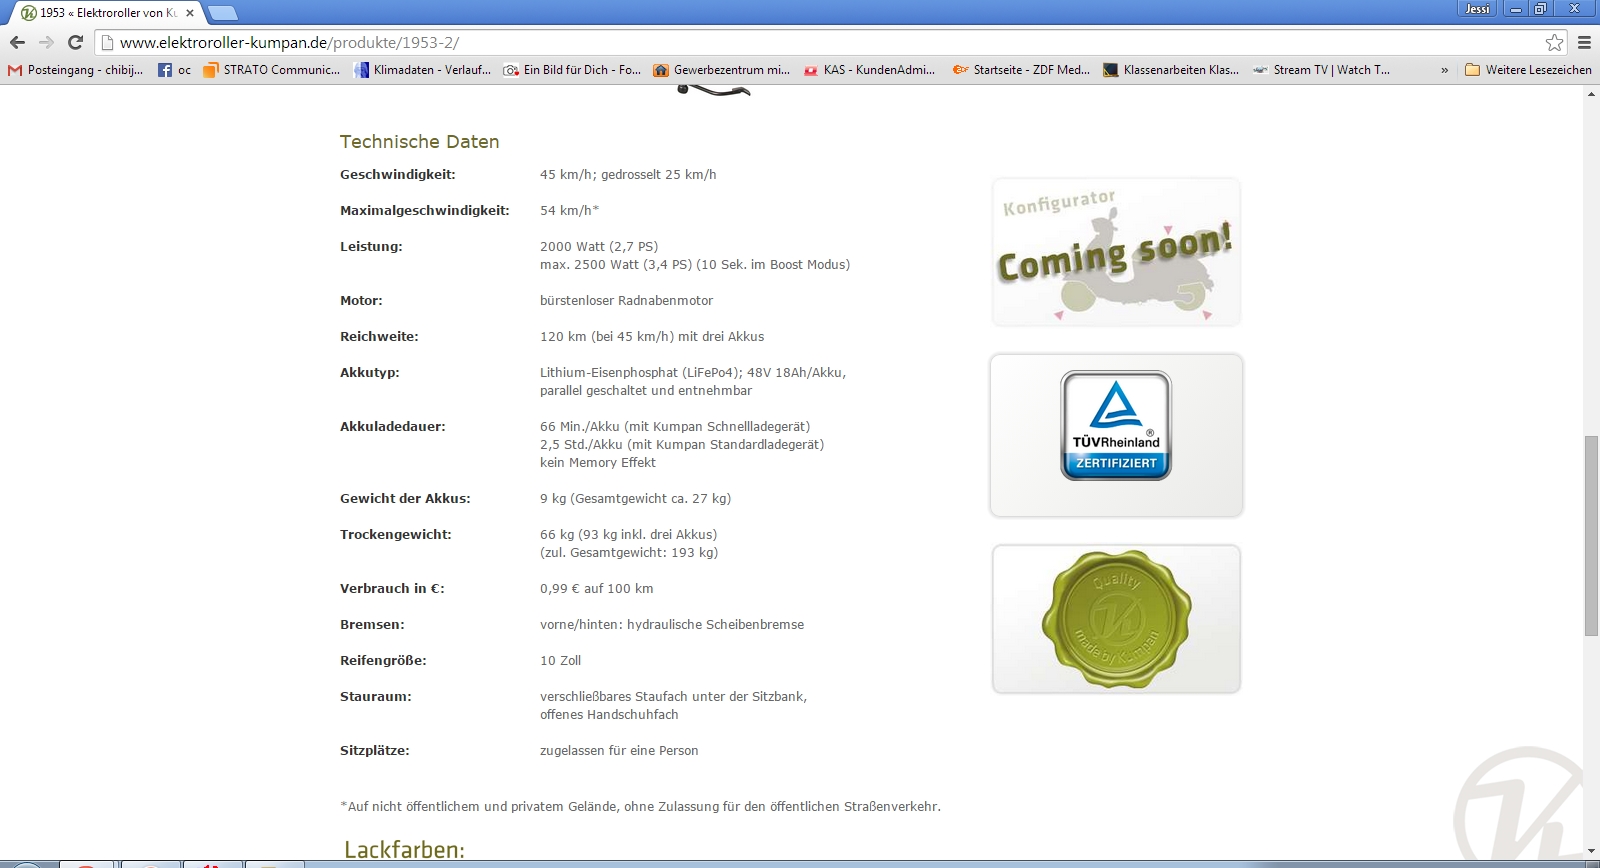The image size is (1600, 868).
Task: Click the browser forward arrow
Action: [x=46, y=42]
